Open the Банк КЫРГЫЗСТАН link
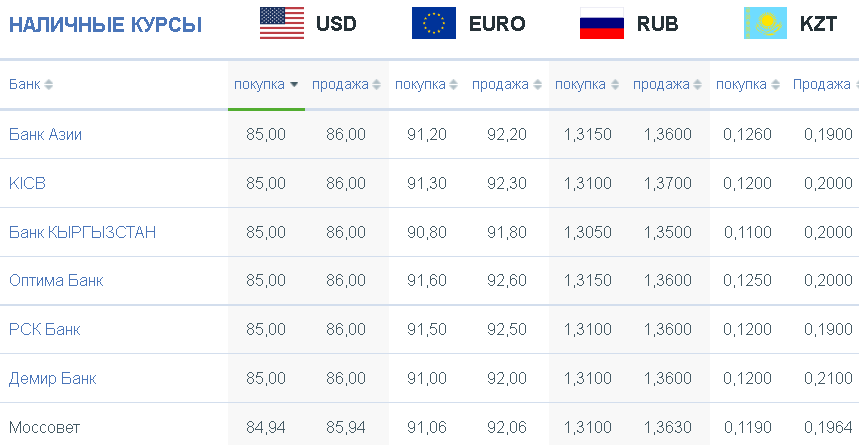 83,232
